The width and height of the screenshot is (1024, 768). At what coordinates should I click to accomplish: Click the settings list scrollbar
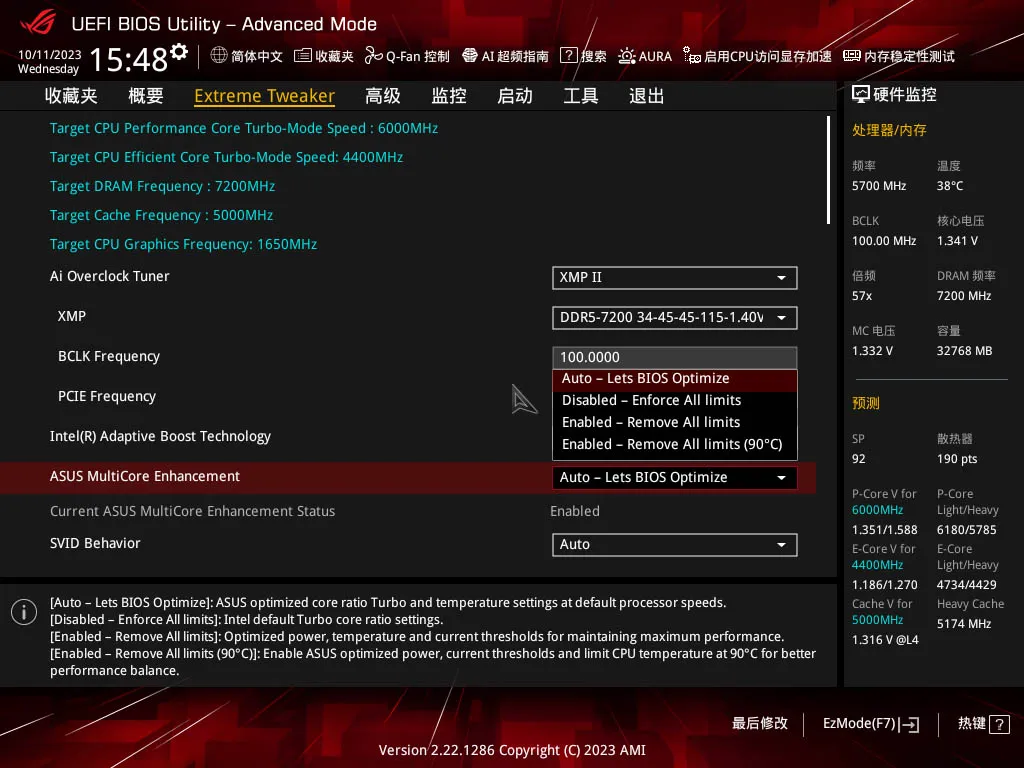[x=828, y=170]
